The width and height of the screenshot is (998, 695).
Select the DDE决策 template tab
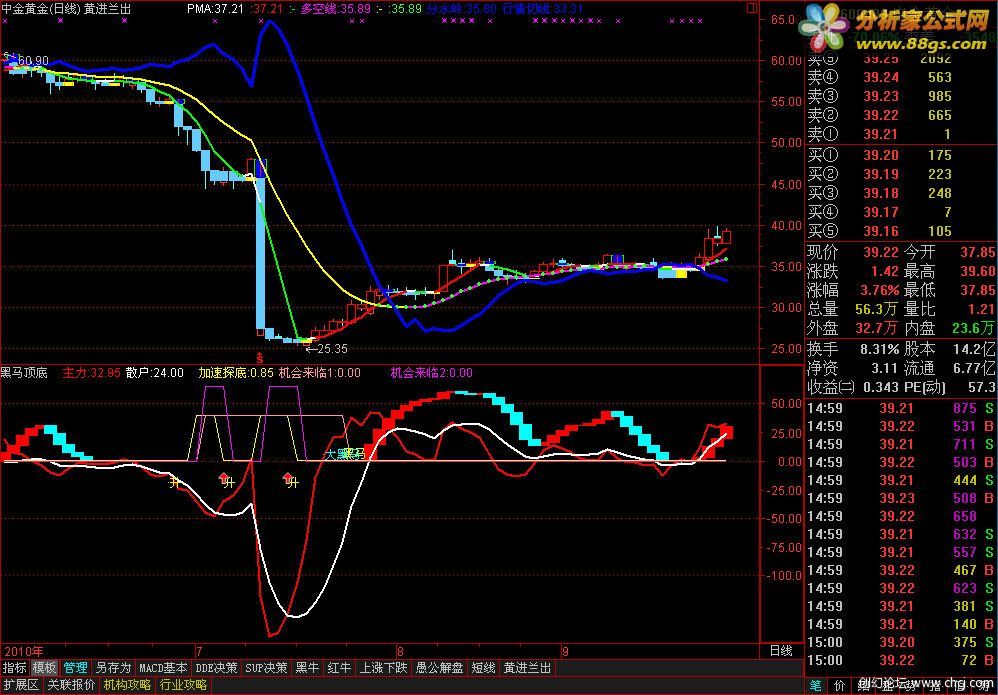[x=216, y=668]
